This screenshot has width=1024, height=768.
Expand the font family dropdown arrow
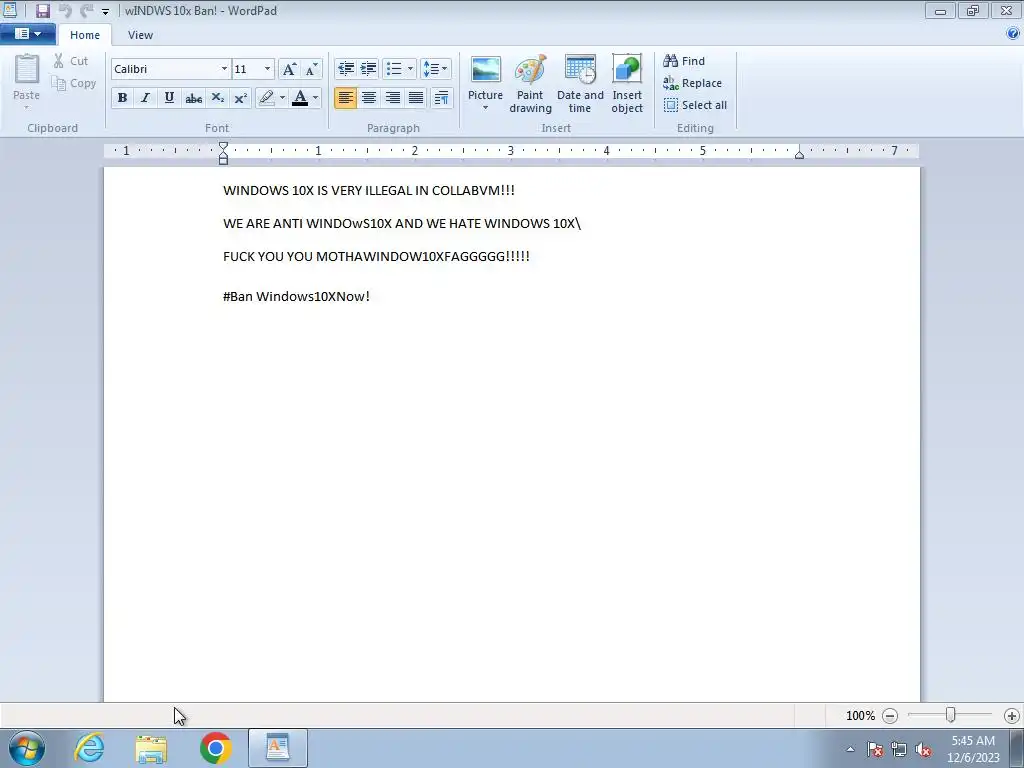(x=224, y=69)
